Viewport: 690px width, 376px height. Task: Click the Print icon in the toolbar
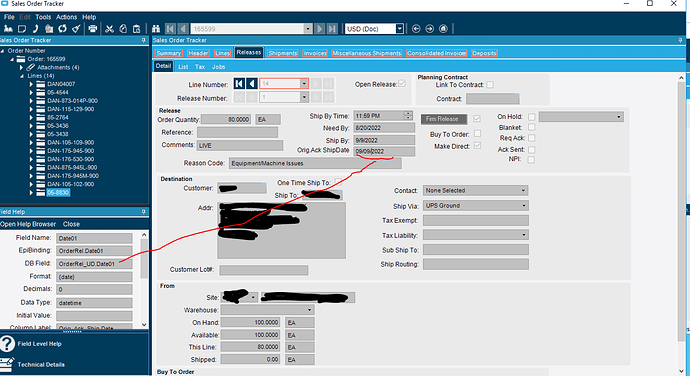[x=92, y=29]
